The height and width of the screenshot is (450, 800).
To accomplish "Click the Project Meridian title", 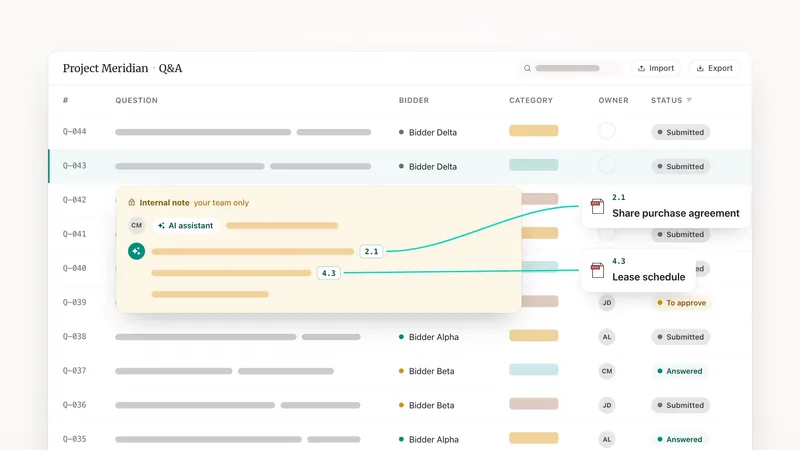I will pyautogui.click(x=105, y=68).
